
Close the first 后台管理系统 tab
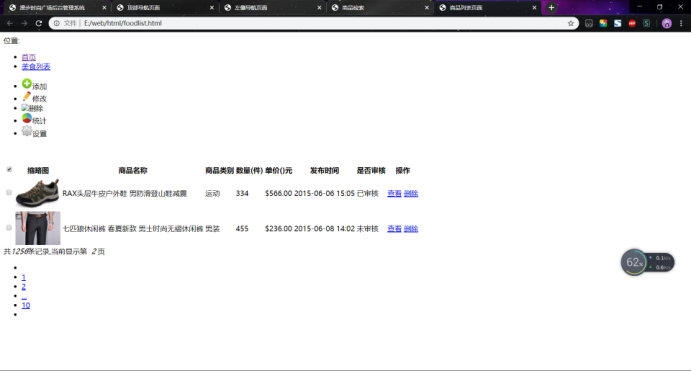[104, 7]
